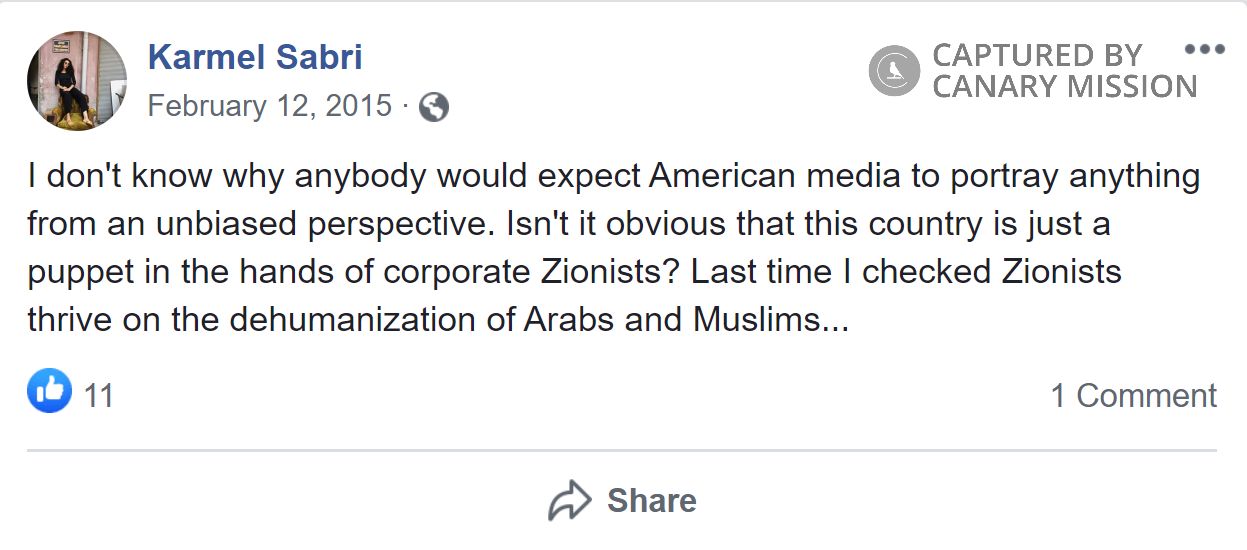Click the thumbs-up Like reaction icon

pyautogui.click(x=49, y=391)
